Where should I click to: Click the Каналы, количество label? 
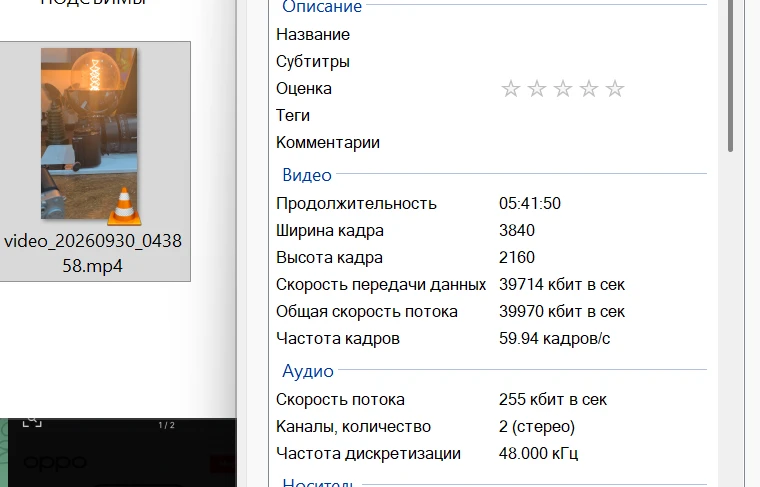[353, 426]
